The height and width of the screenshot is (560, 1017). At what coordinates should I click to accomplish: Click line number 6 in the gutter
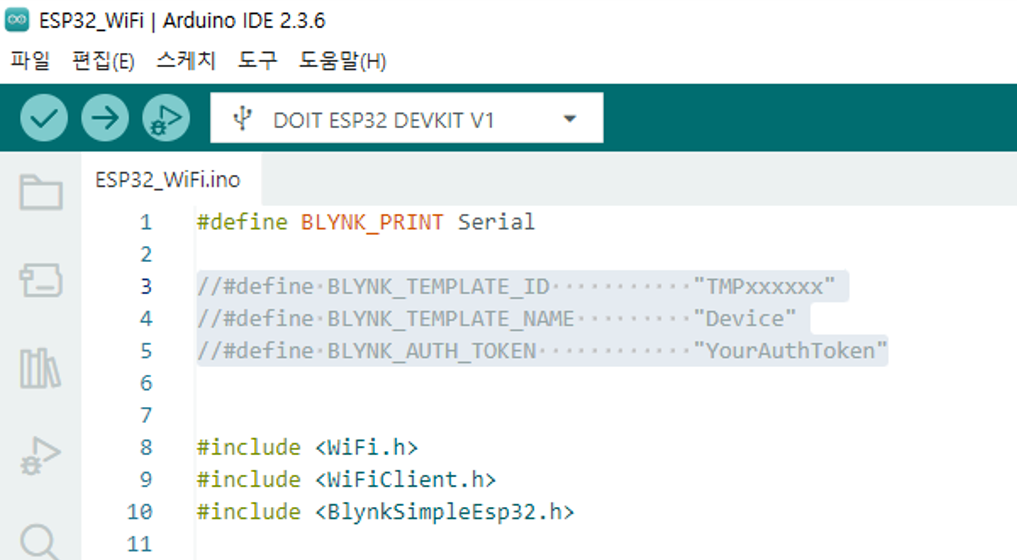(x=146, y=383)
